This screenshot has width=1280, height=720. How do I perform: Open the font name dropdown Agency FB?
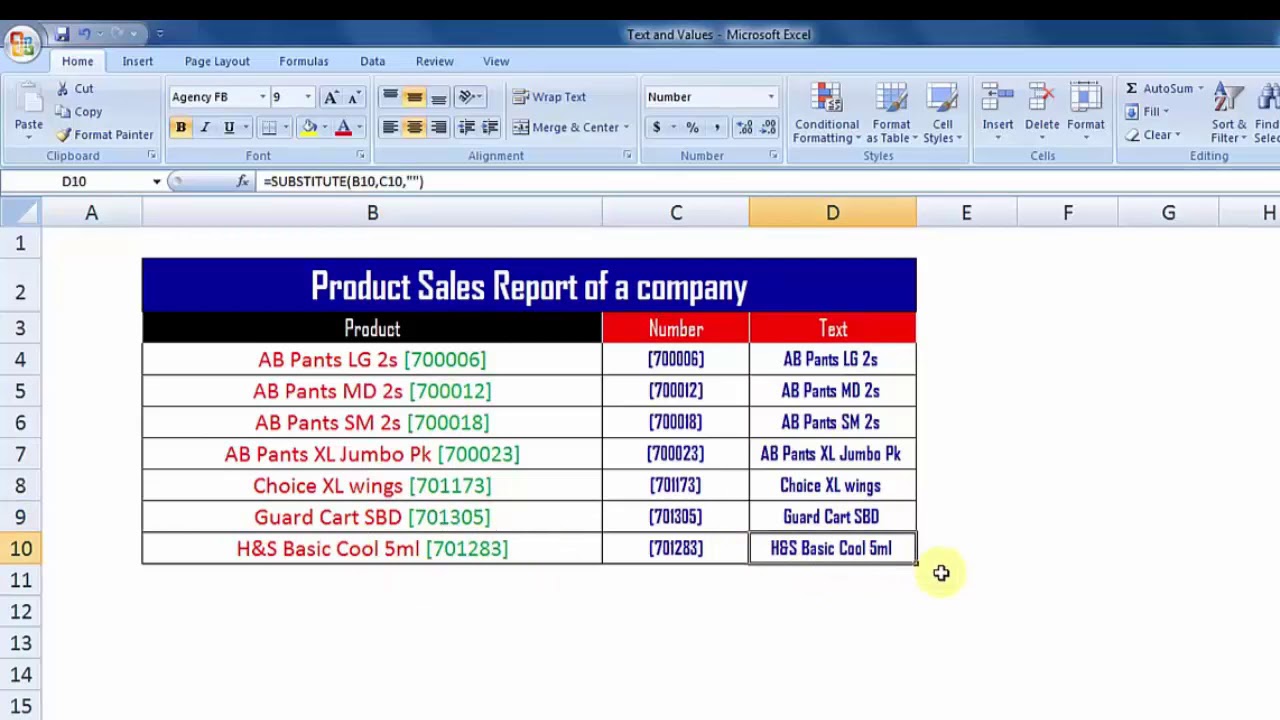coord(262,97)
